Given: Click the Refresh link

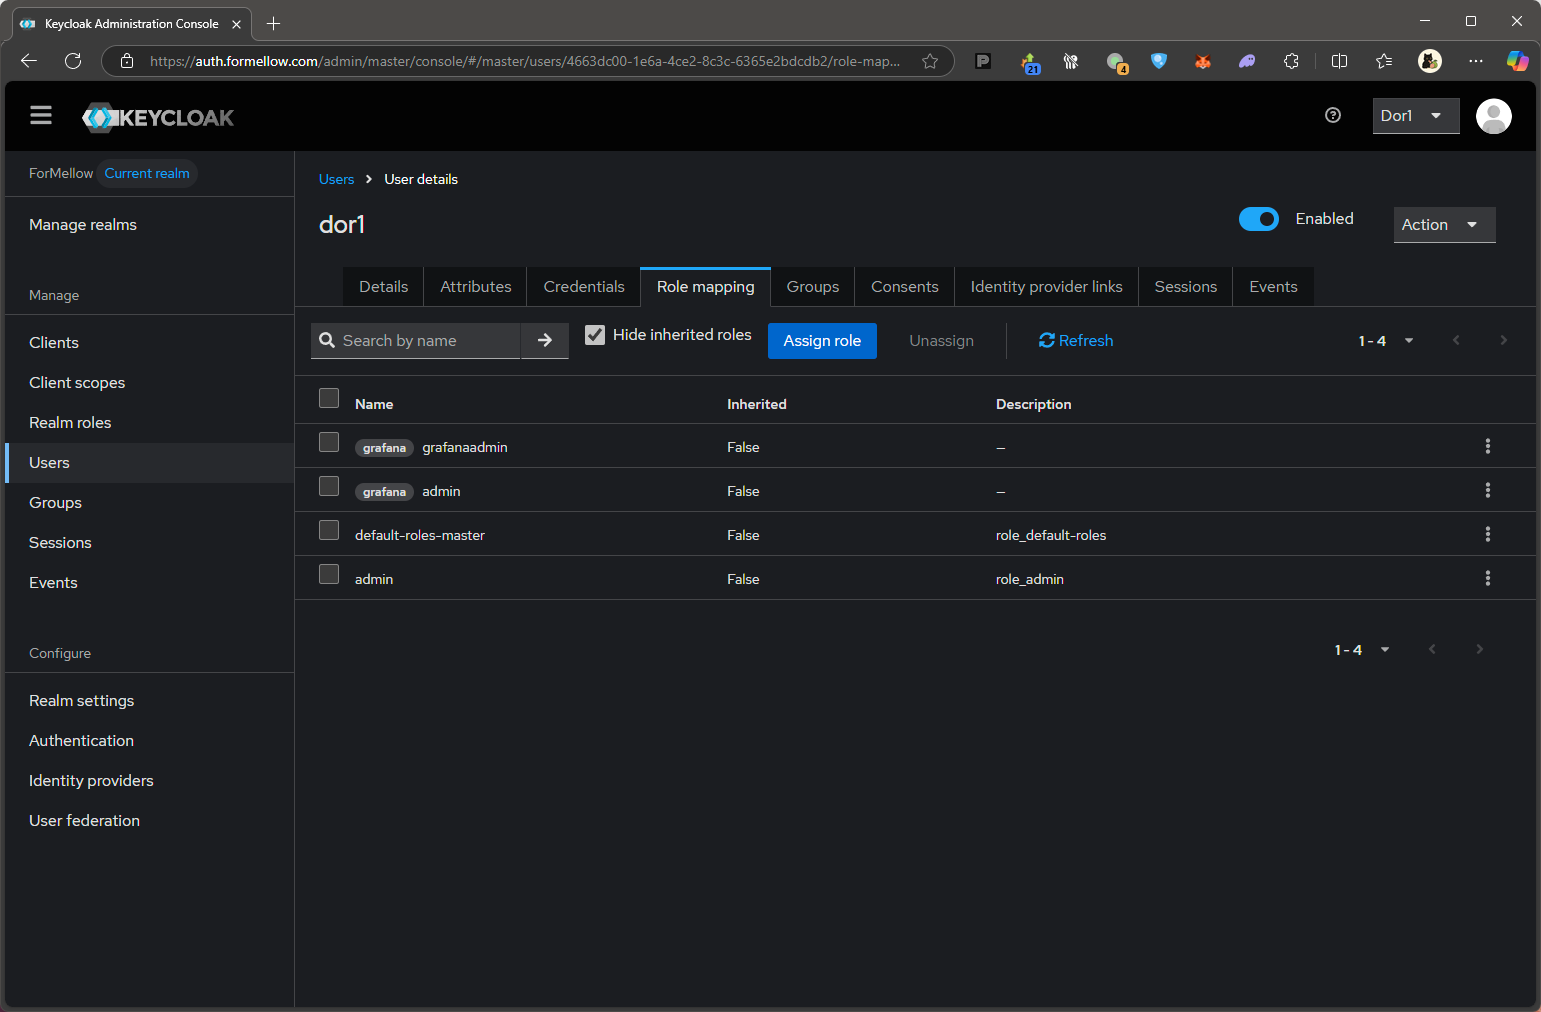Looking at the screenshot, I should coord(1076,341).
